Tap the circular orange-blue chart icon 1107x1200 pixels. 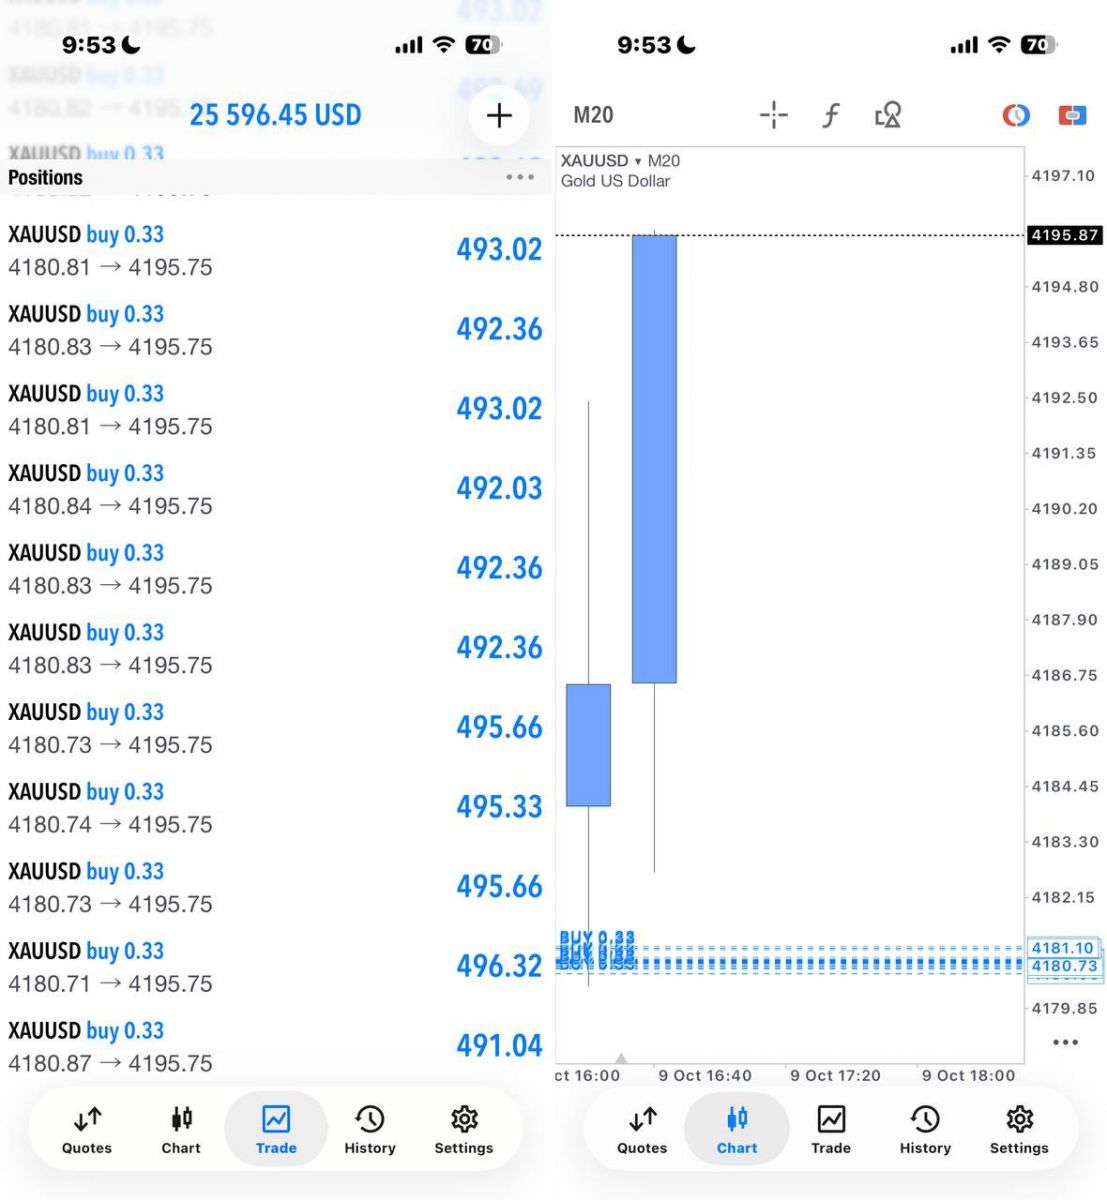[1016, 115]
